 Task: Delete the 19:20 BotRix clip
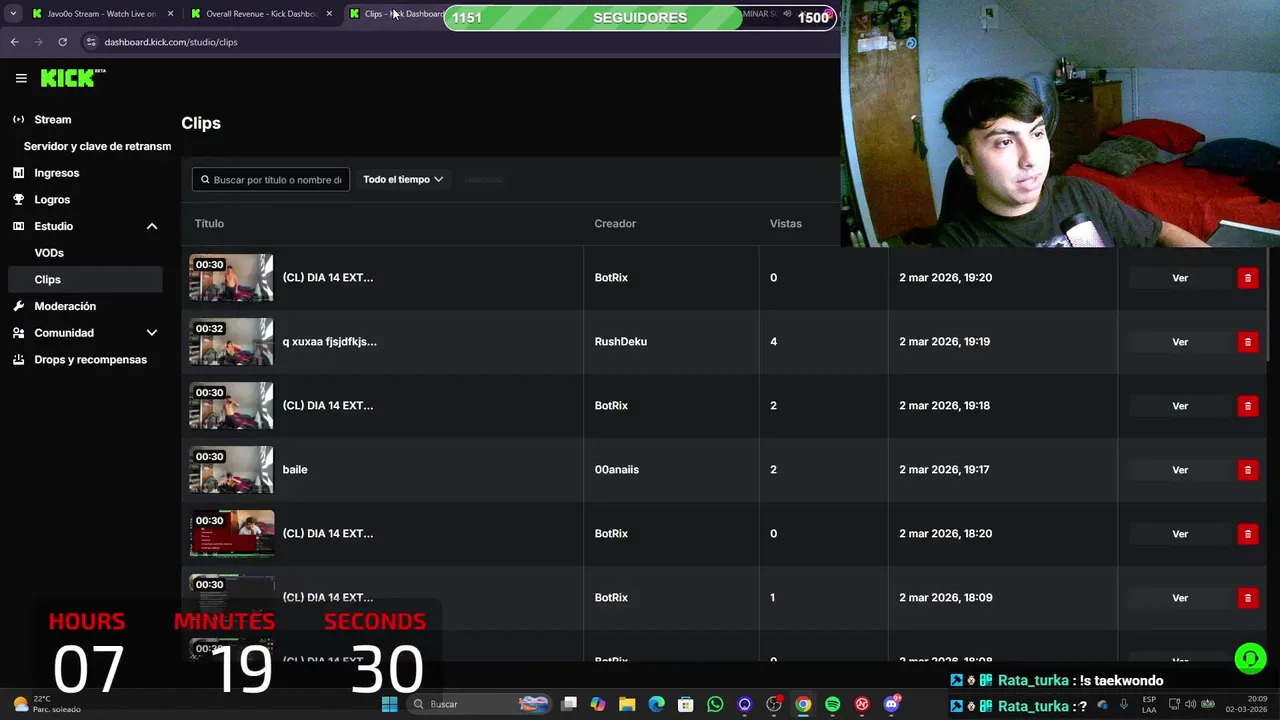click(x=1247, y=278)
